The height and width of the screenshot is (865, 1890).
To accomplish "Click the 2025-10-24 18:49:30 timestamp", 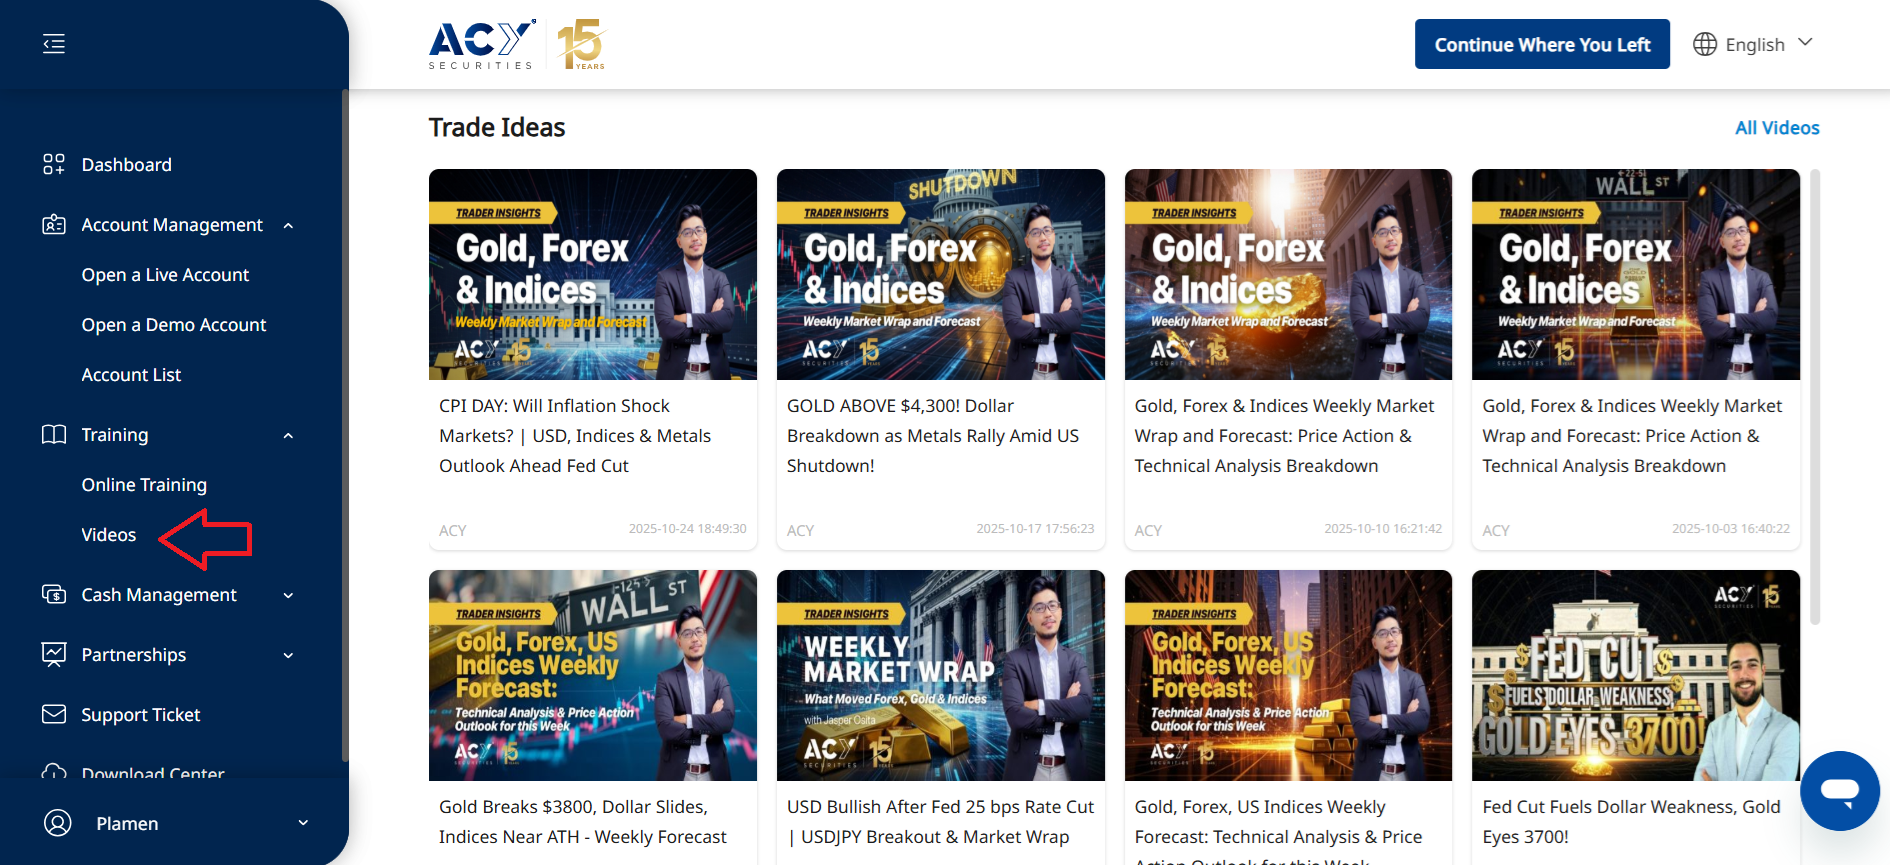I will pos(688,529).
